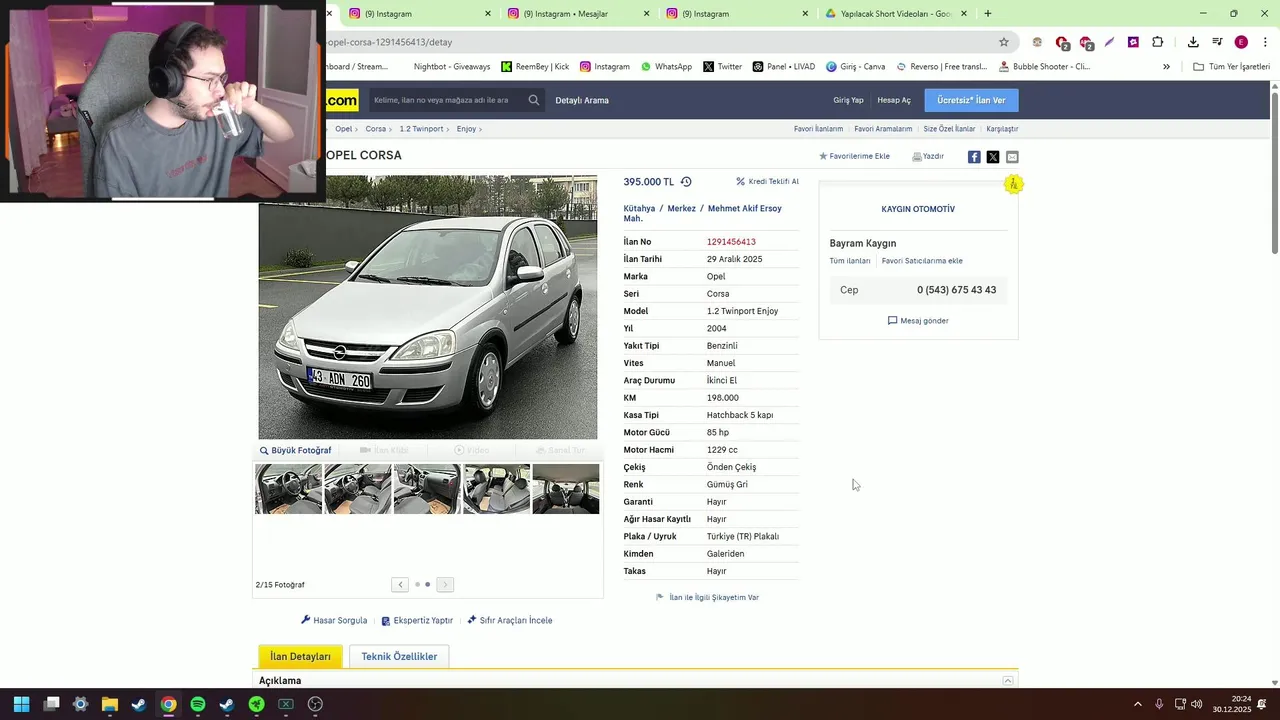
Task: Open Büyük Fotoğraf view
Action: click(x=296, y=451)
